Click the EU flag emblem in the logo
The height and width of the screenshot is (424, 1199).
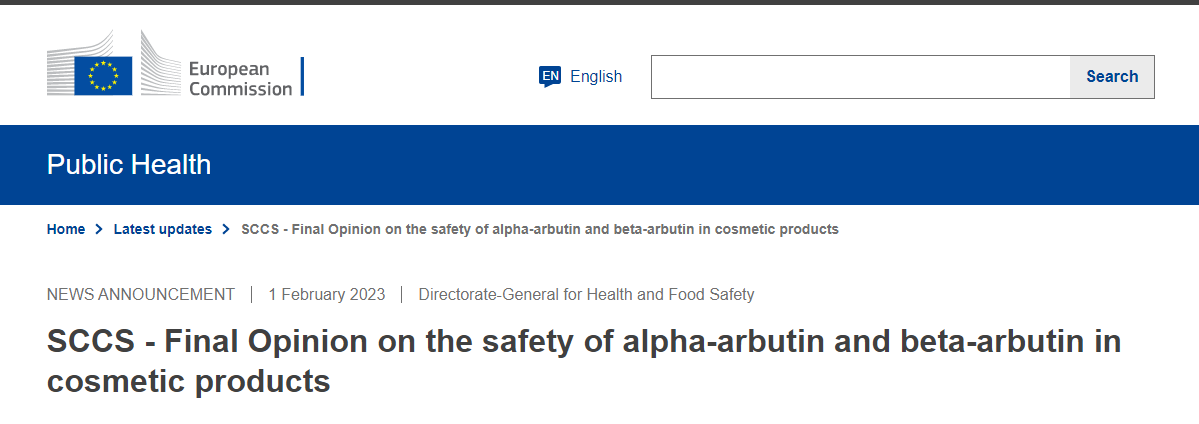[x=103, y=75]
